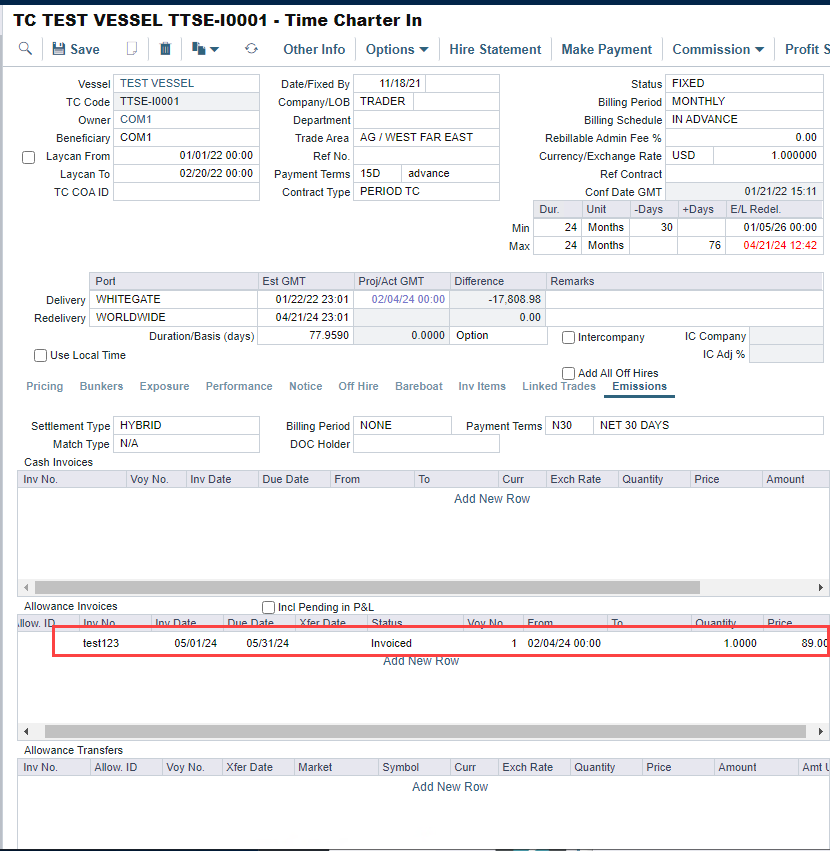The width and height of the screenshot is (830, 851).
Task: Click the refresh arrows icon
Action: click(251, 49)
